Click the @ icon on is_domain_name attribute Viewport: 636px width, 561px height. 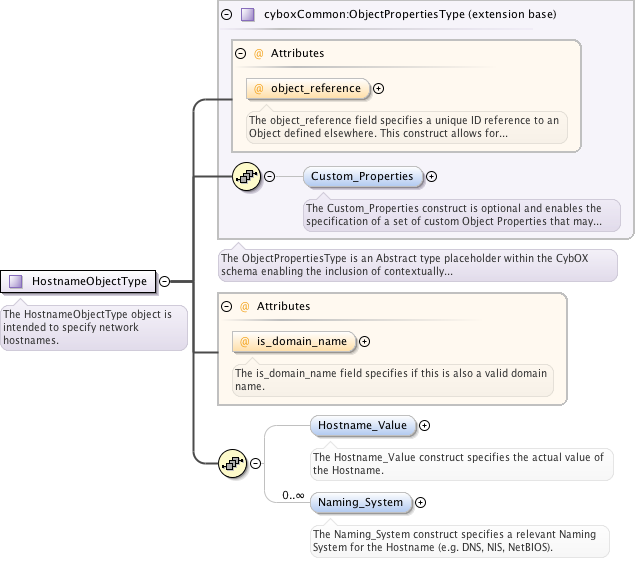tap(245, 342)
